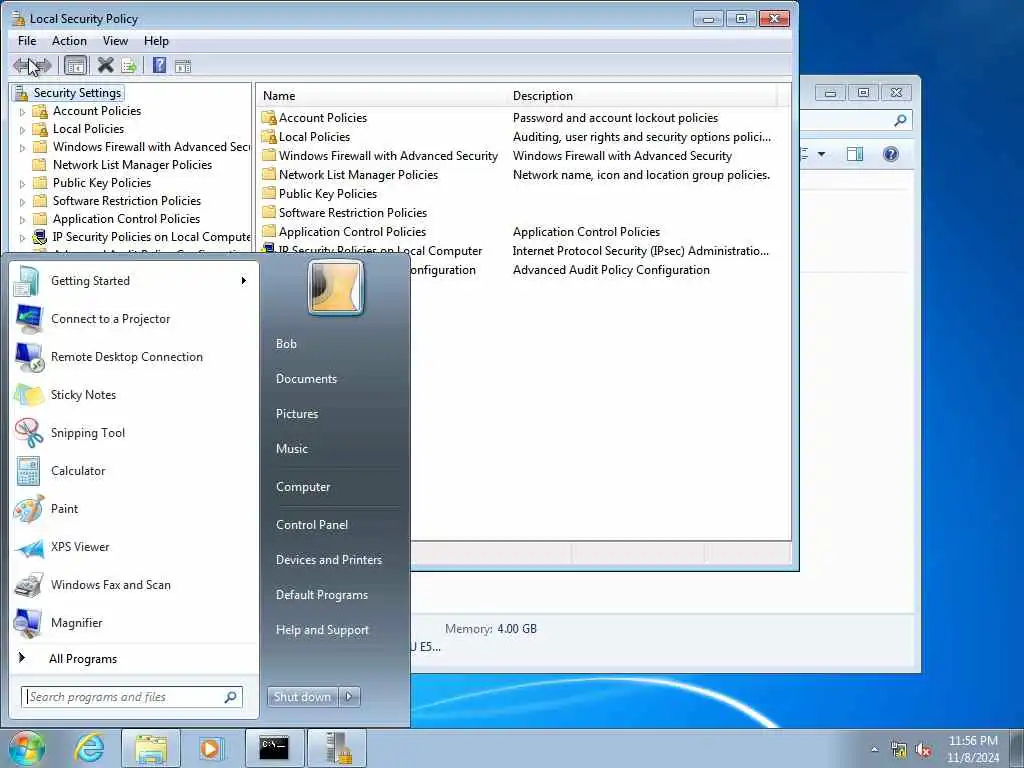This screenshot has height=768, width=1024.
Task: Open Devices and Printers
Action: (x=328, y=560)
